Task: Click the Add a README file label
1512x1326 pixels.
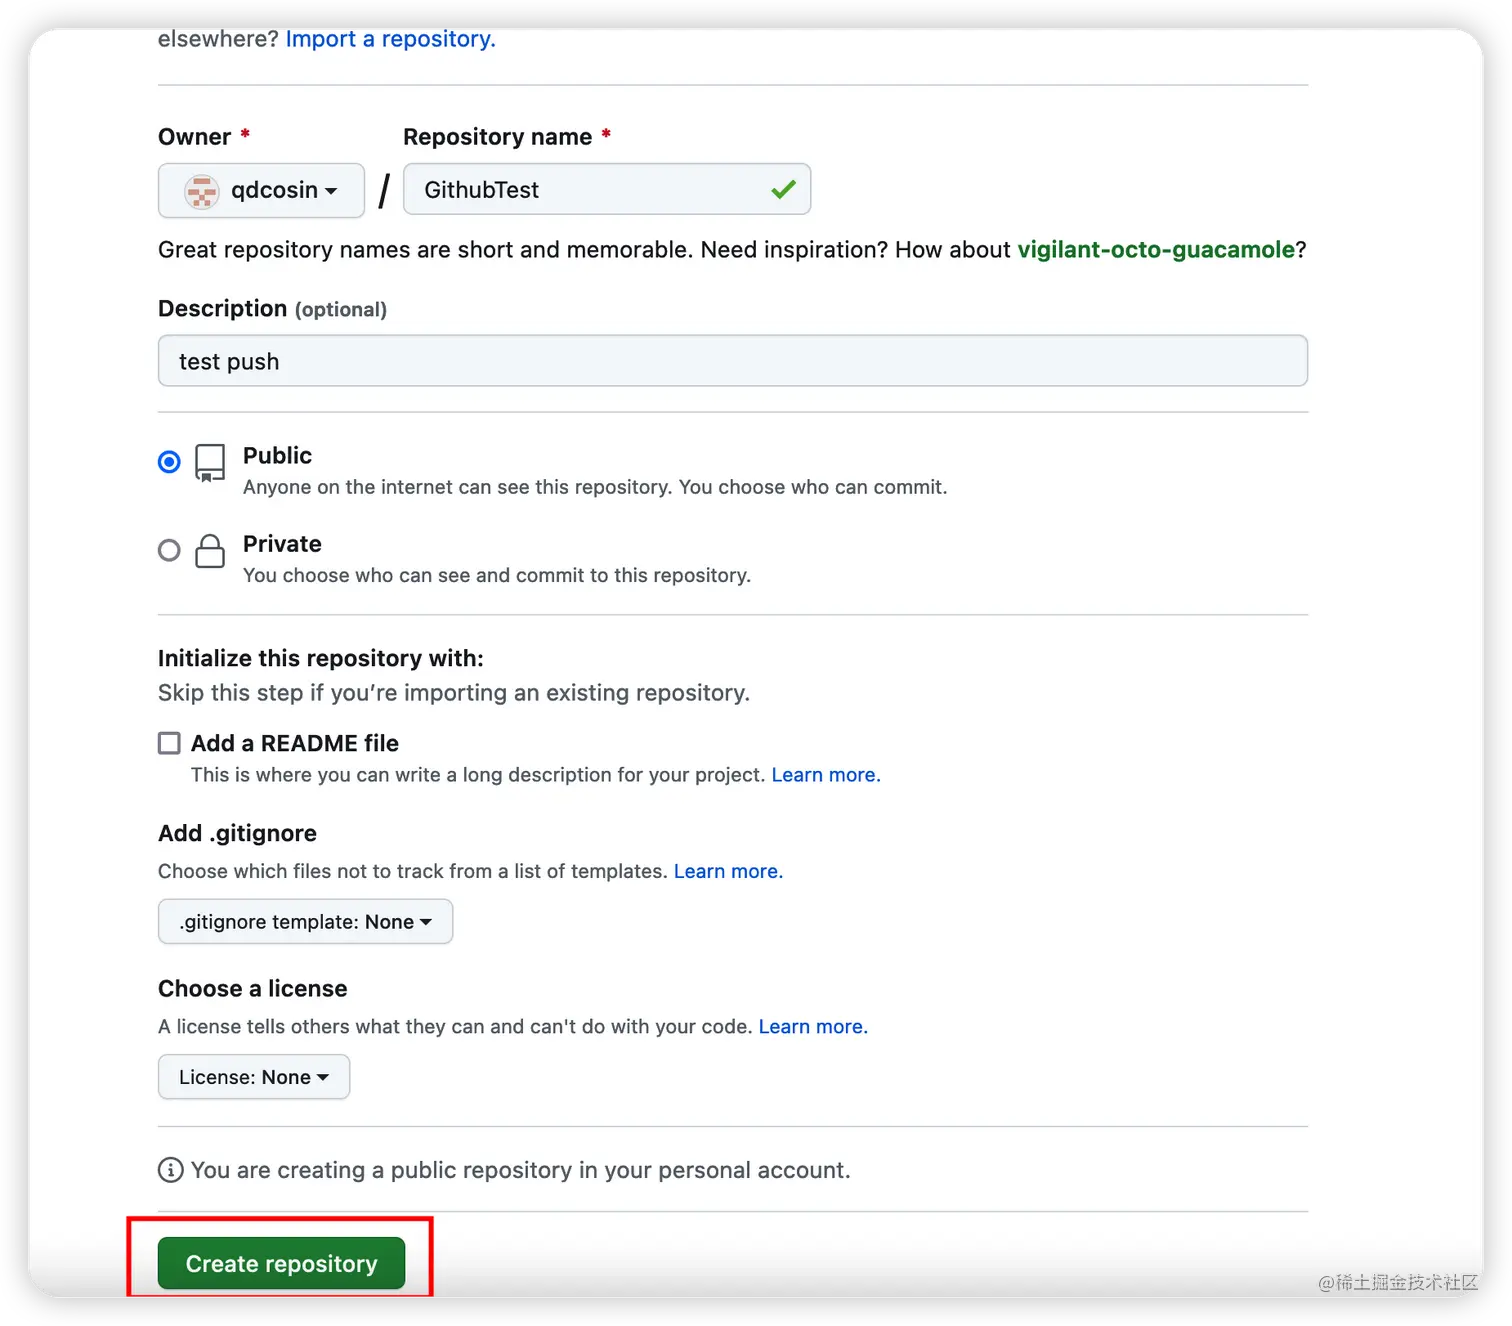Action: click(295, 743)
